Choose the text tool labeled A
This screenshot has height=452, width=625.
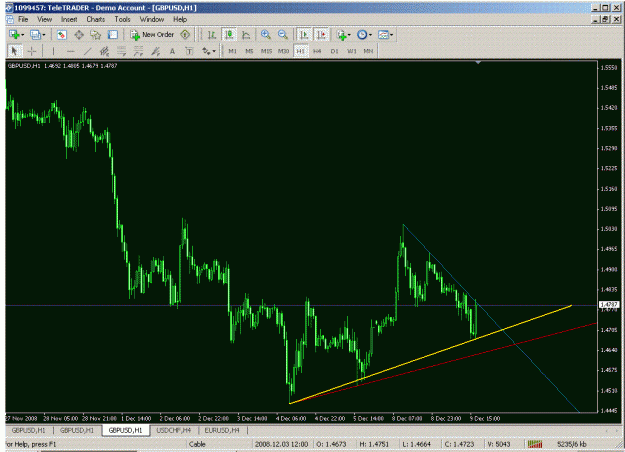click(x=172, y=51)
